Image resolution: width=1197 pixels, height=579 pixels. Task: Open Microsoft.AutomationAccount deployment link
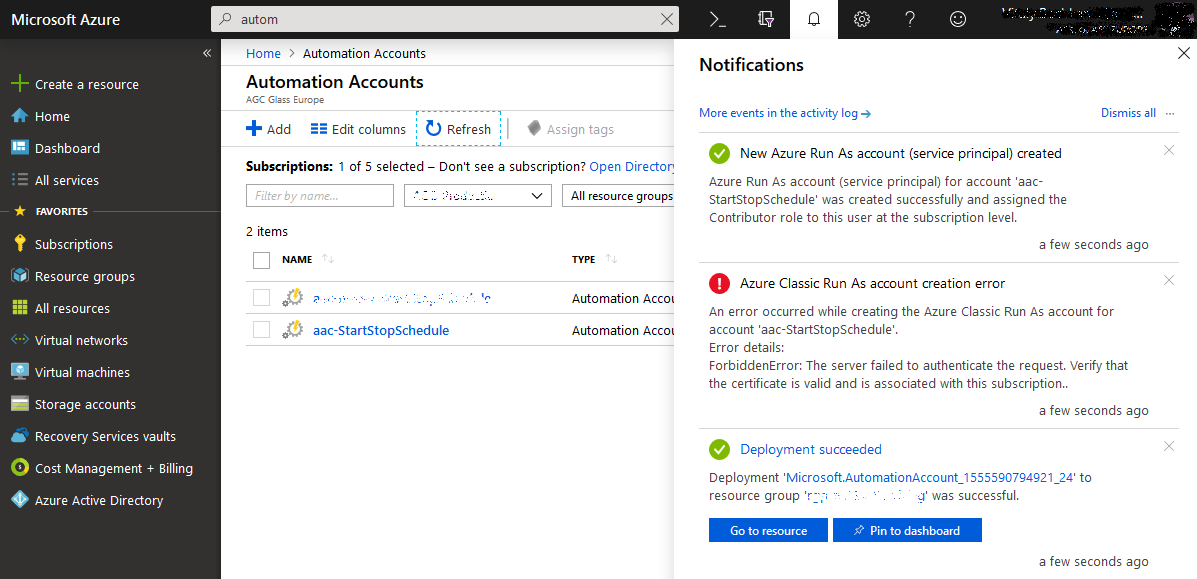[931, 477]
